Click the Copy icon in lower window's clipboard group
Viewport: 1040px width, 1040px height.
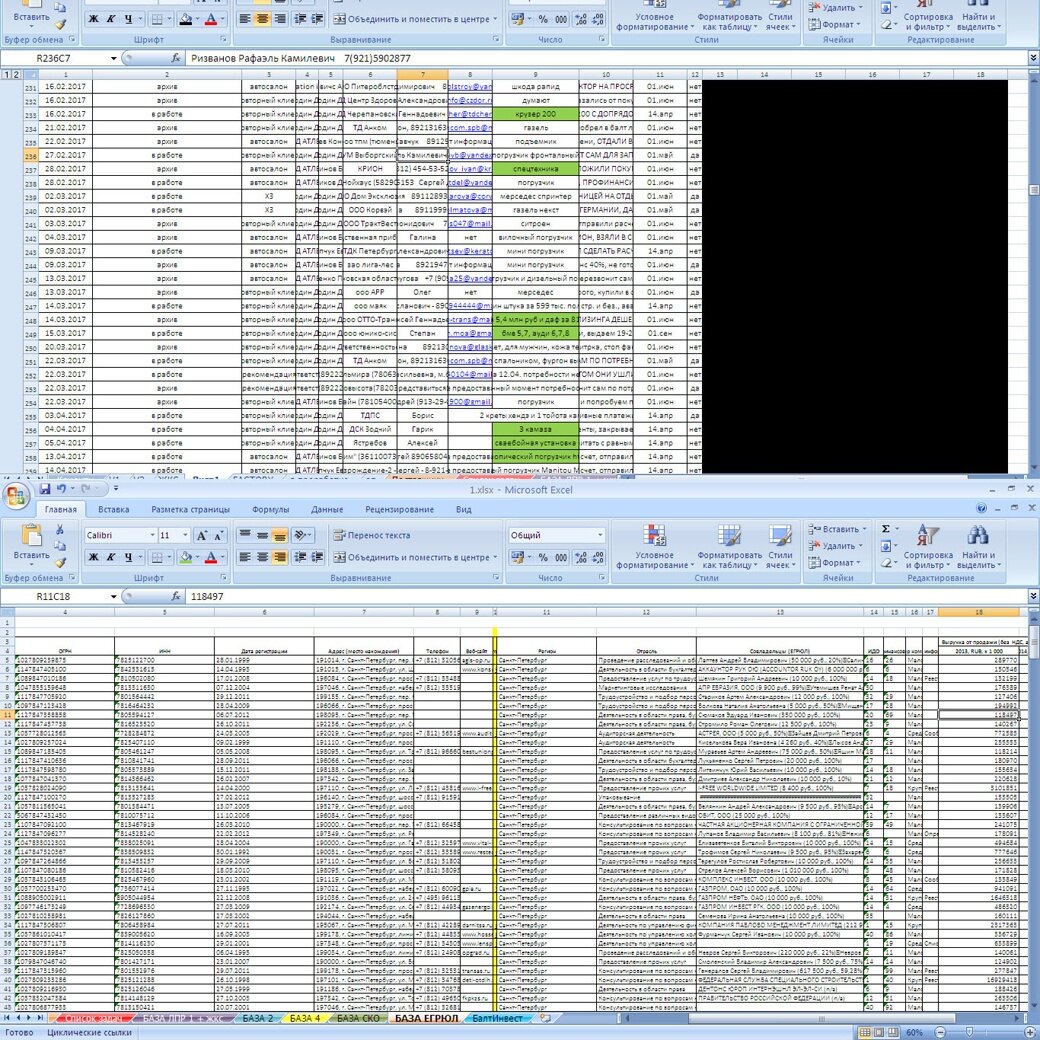[x=60, y=546]
